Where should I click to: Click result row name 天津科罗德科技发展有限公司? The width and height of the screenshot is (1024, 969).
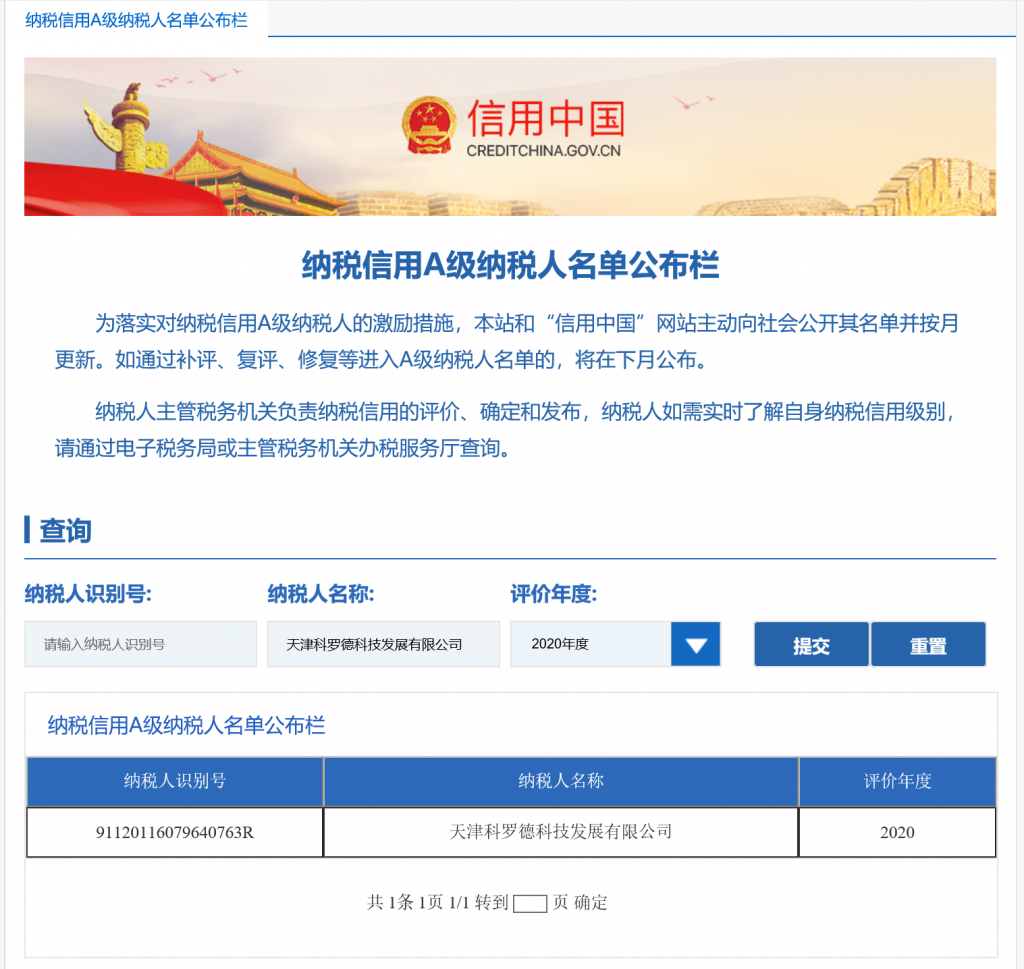tap(561, 833)
